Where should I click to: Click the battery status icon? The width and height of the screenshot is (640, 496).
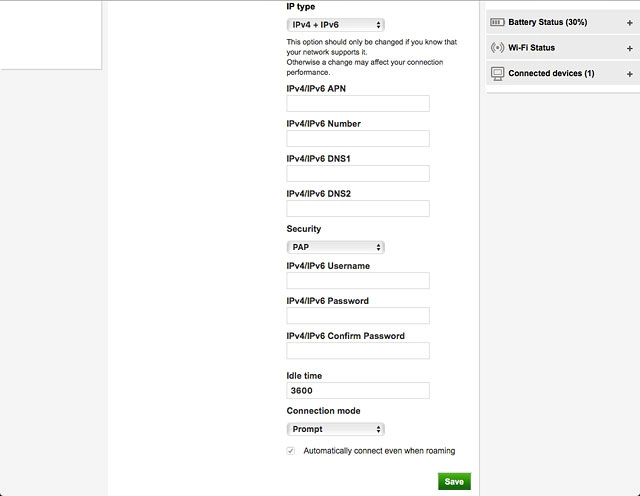[x=497, y=22]
